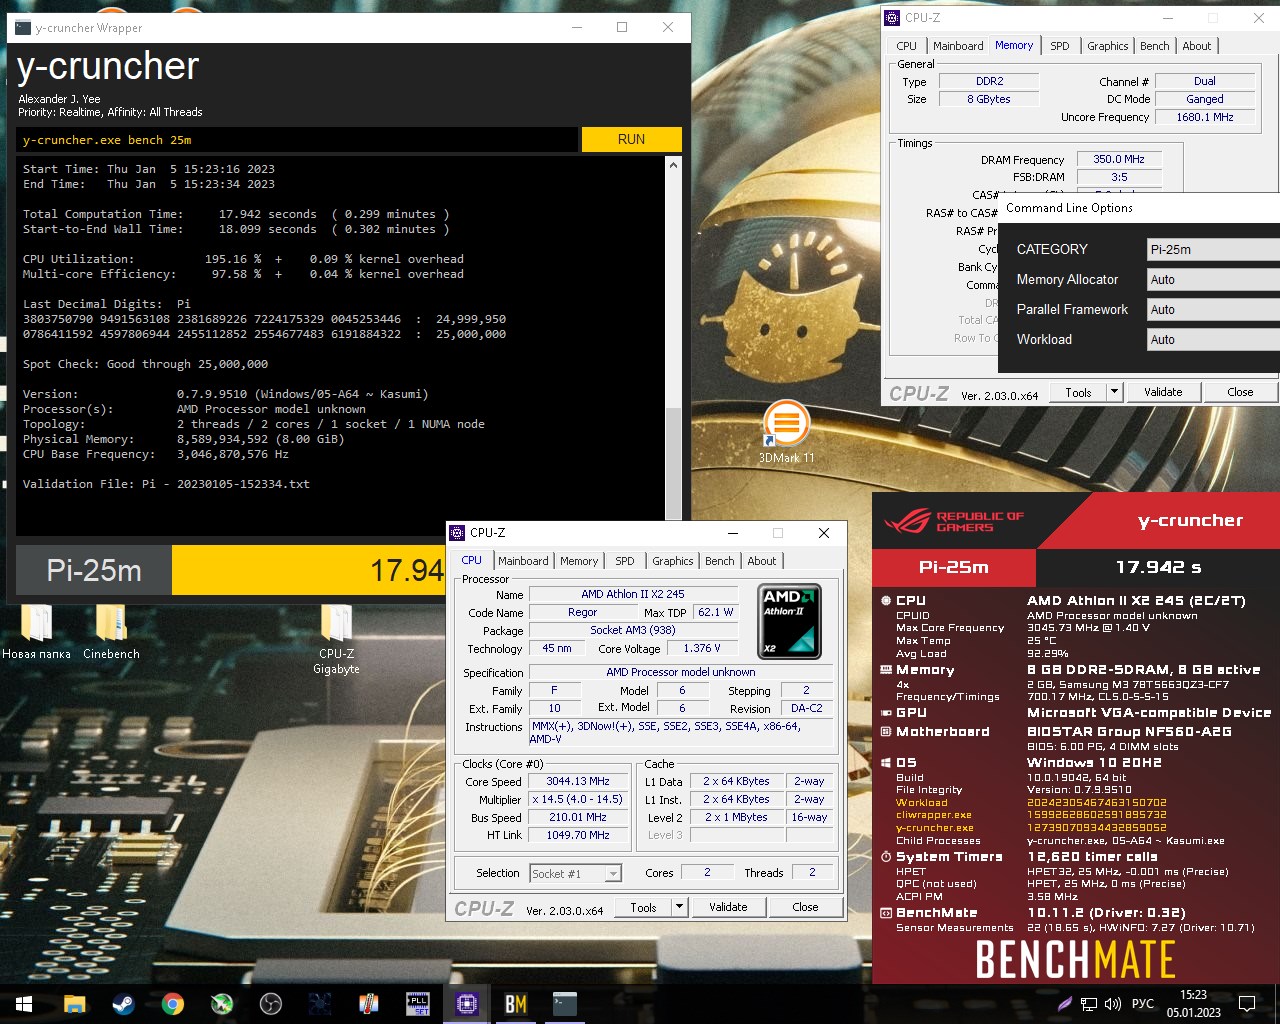Screen dimensions: 1280x1024
Task: Open the Memory Allocator Auto dropdown
Action: [1213, 280]
